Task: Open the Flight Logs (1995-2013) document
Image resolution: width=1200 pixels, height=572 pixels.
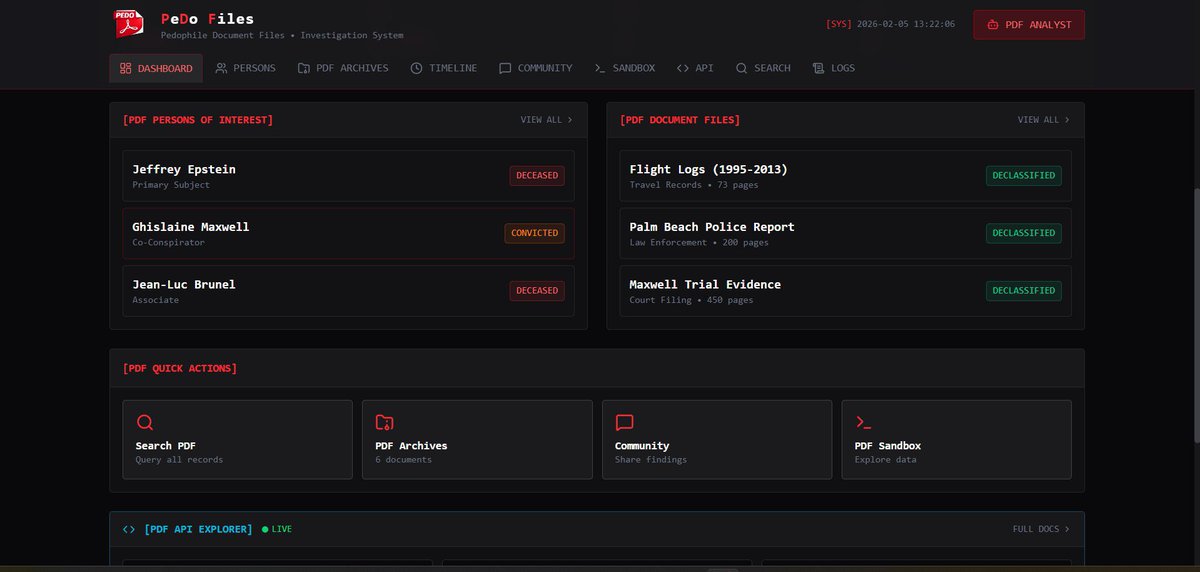Action: pyautogui.click(x=846, y=176)
